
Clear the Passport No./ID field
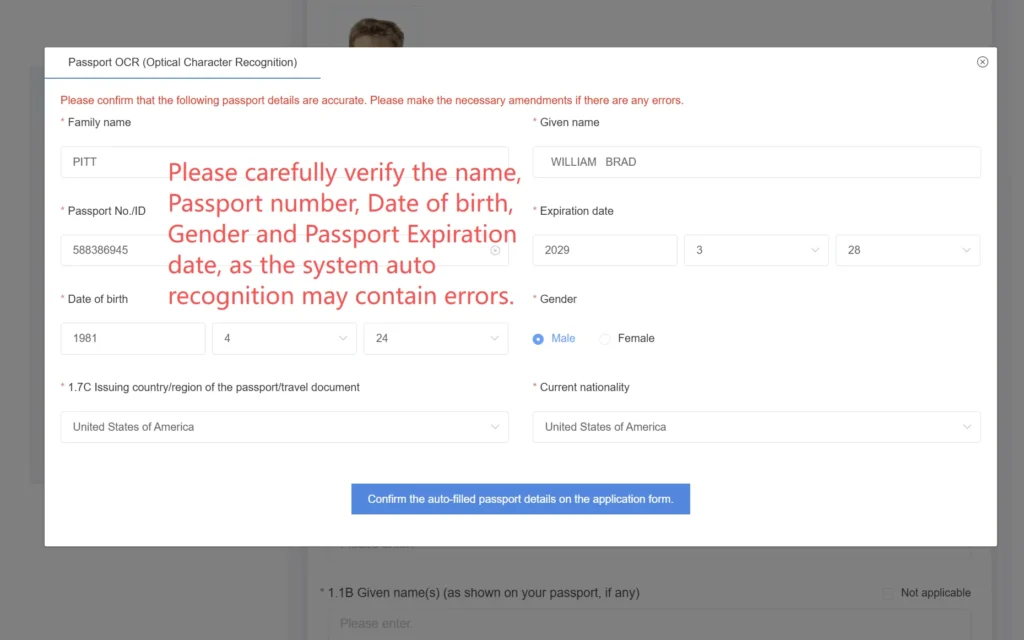[495, 250]
